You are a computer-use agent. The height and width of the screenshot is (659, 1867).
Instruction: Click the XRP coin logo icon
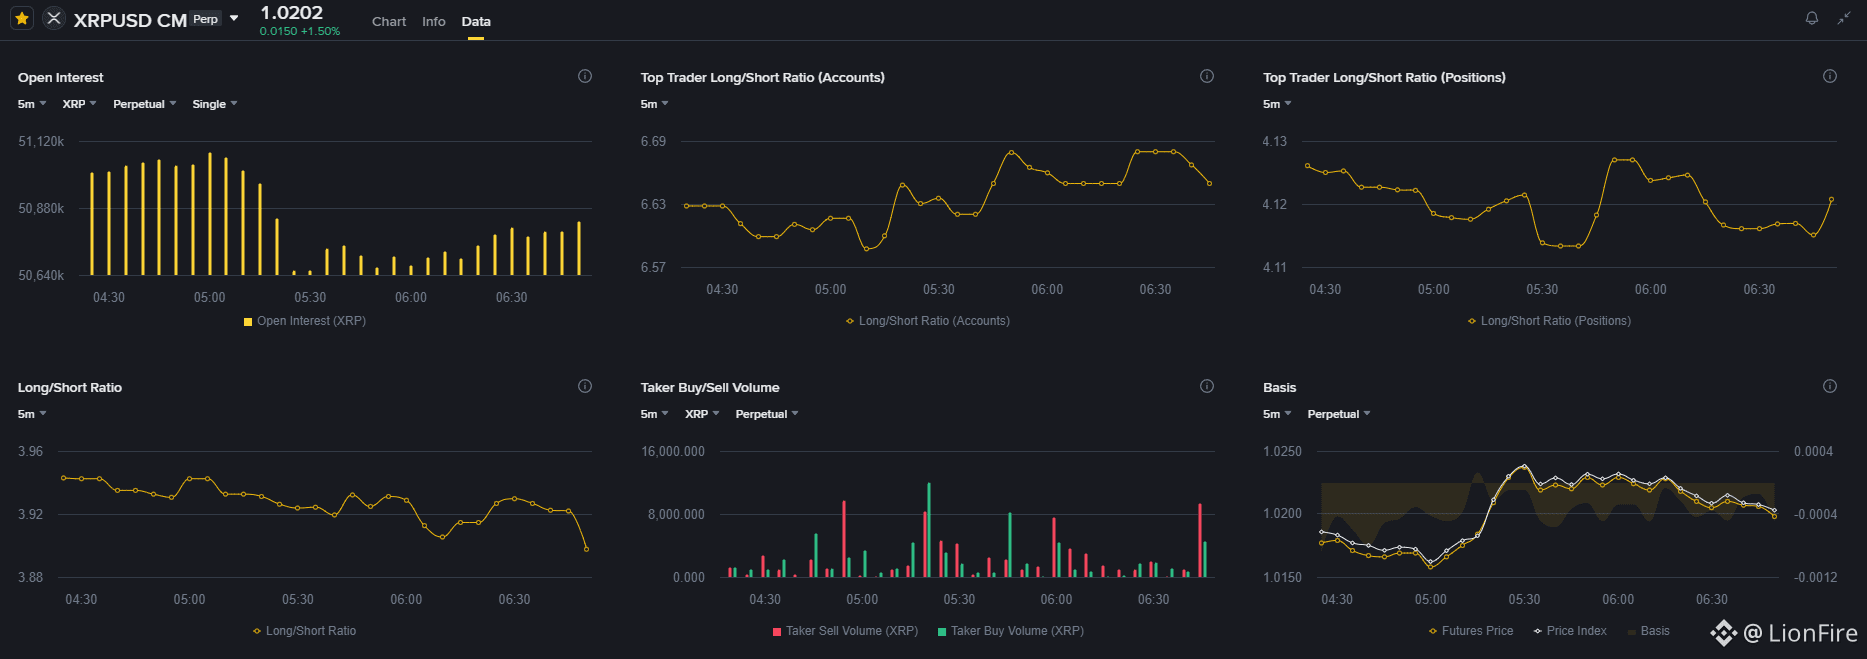54,18
